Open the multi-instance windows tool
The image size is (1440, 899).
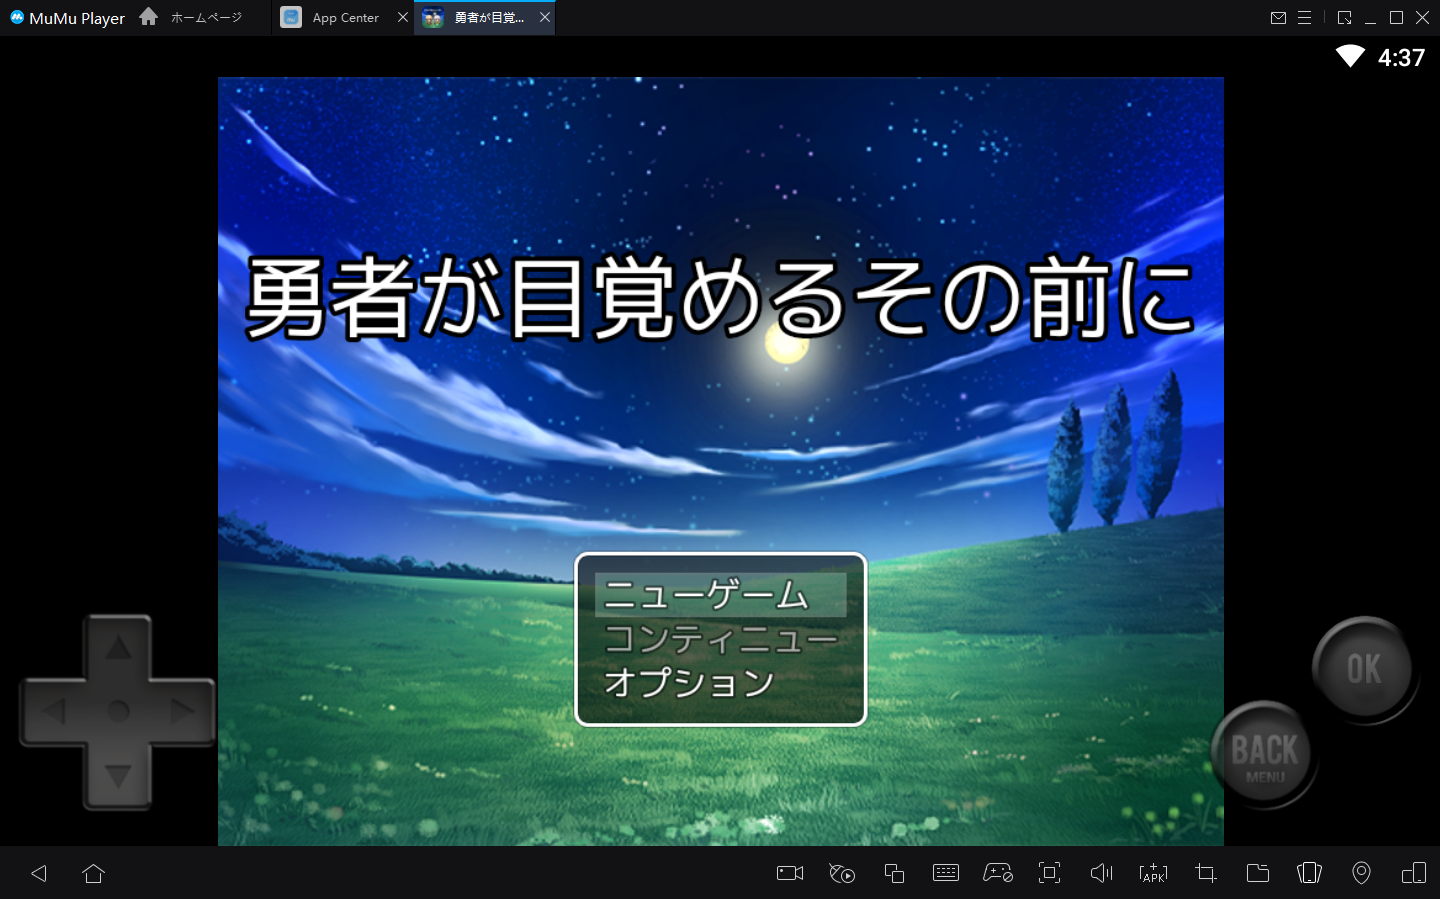tap(894, 873)
